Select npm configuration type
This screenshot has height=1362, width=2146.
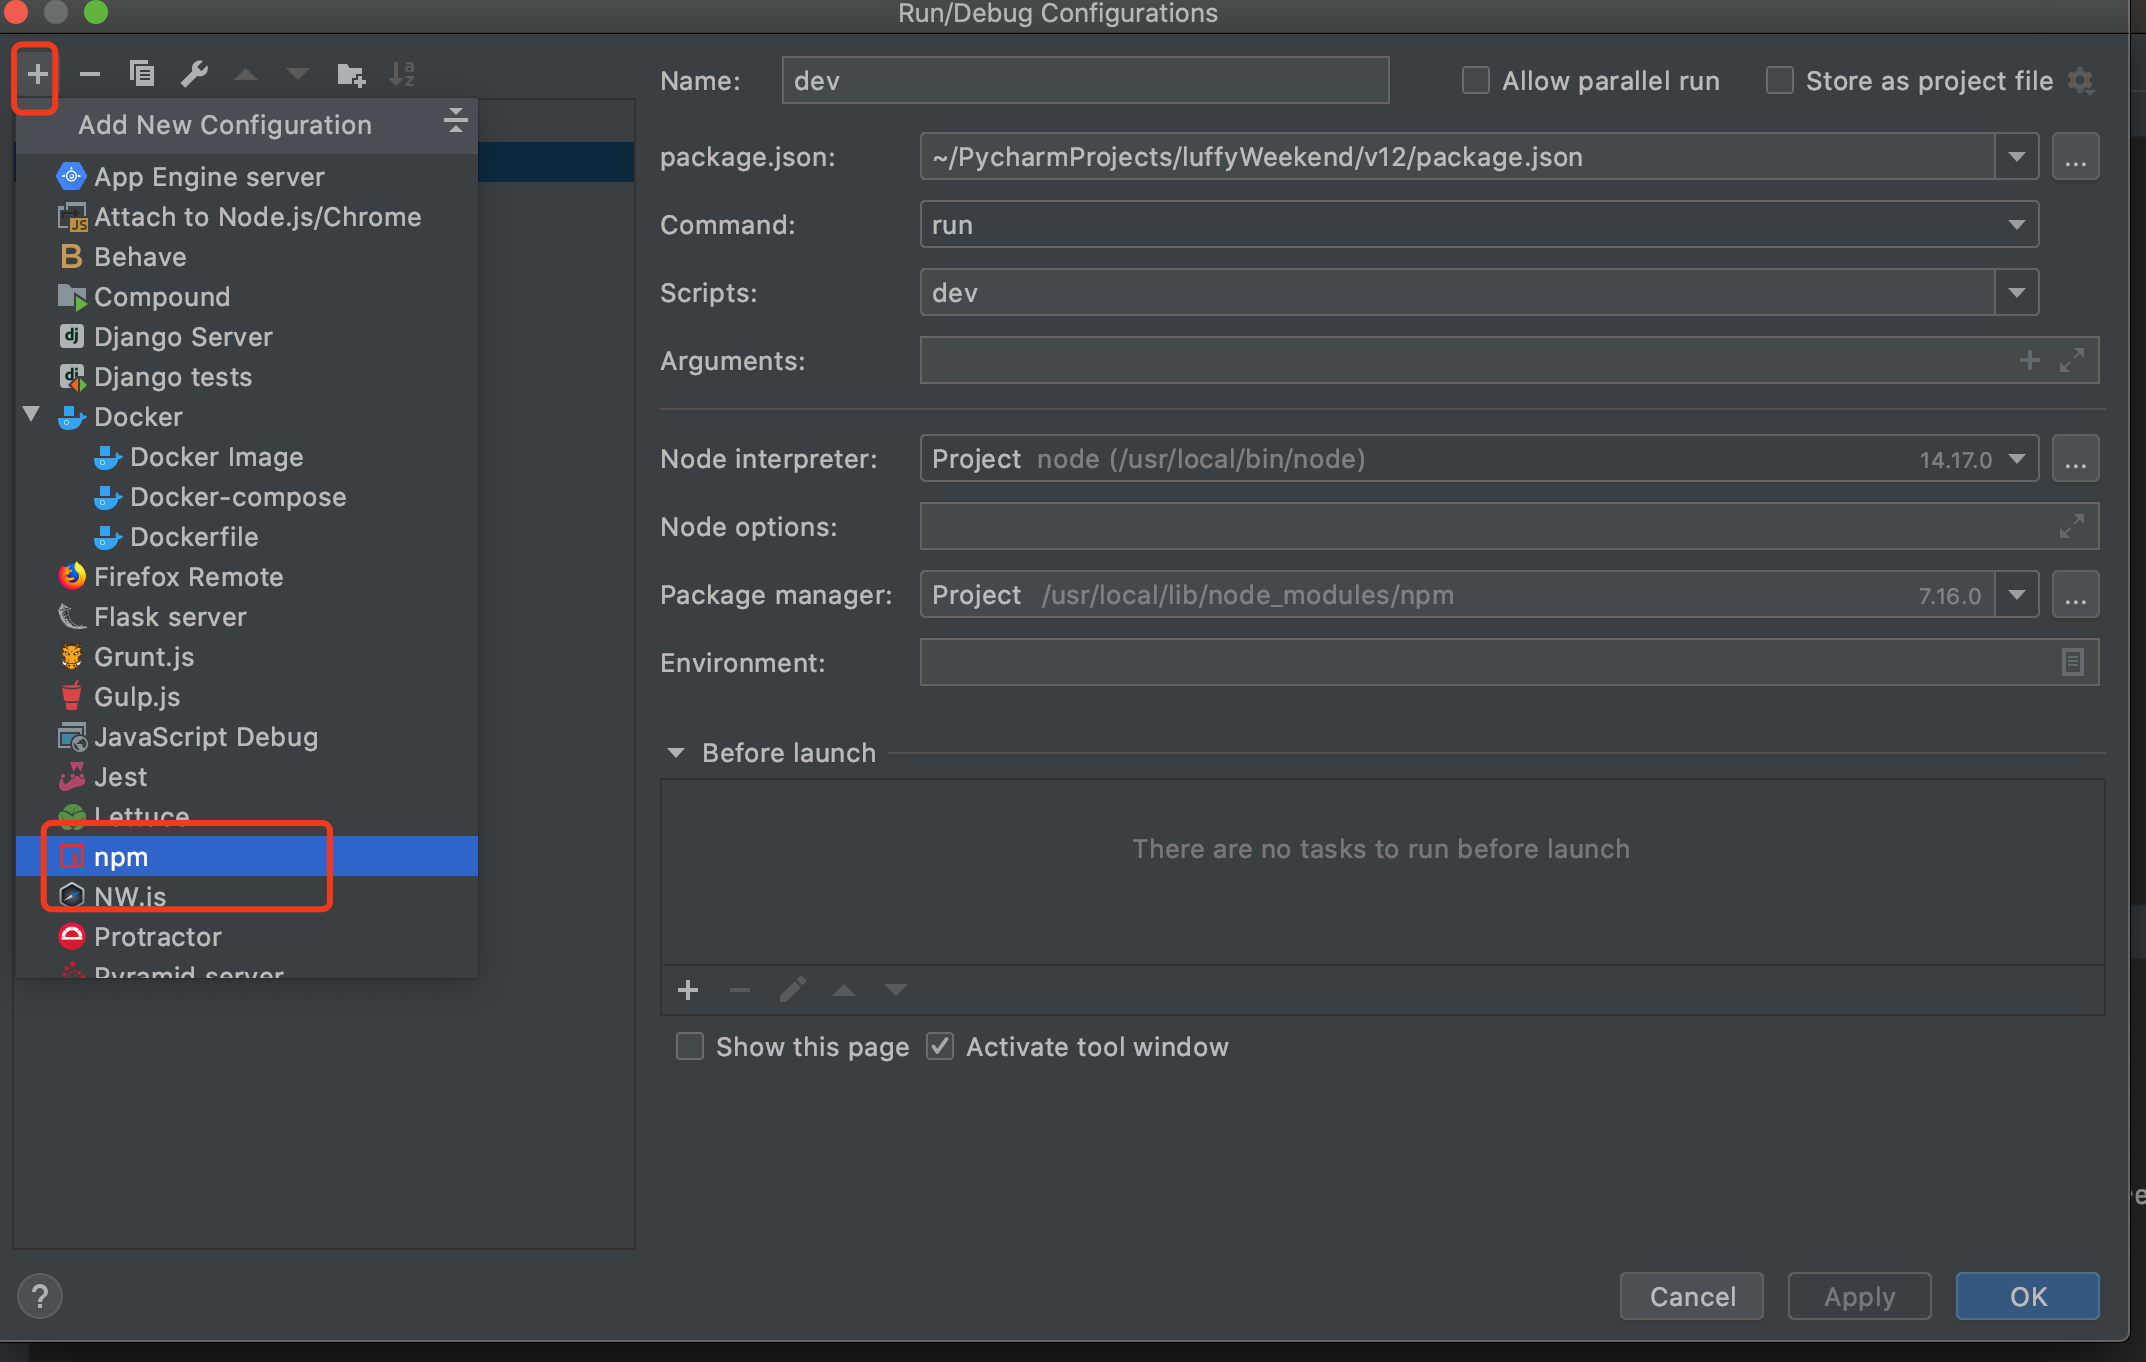pos(247,857)
